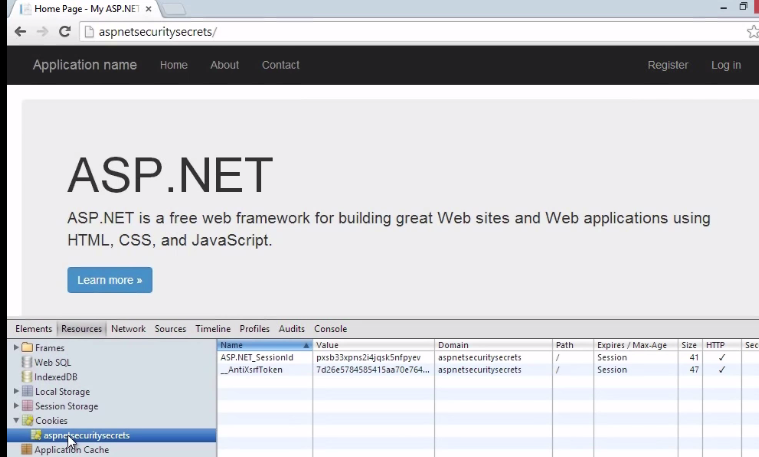Image resolution: width=759 pixels, height=457 pixels.
Task: Close the Home Page browser tab
Action: pyautogui.click(x=149, y=9)
